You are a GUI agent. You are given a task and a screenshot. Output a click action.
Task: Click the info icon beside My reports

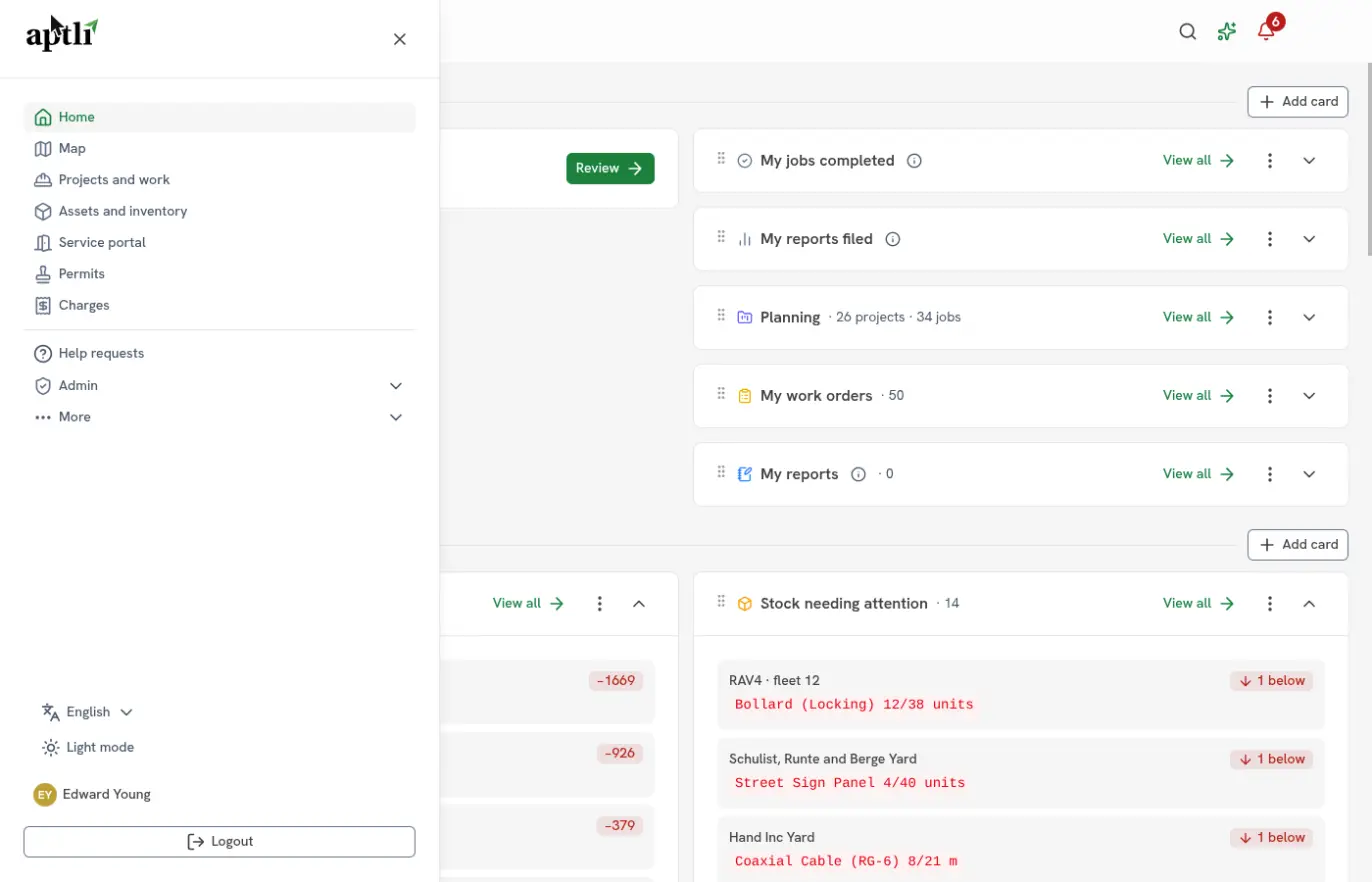858,474
